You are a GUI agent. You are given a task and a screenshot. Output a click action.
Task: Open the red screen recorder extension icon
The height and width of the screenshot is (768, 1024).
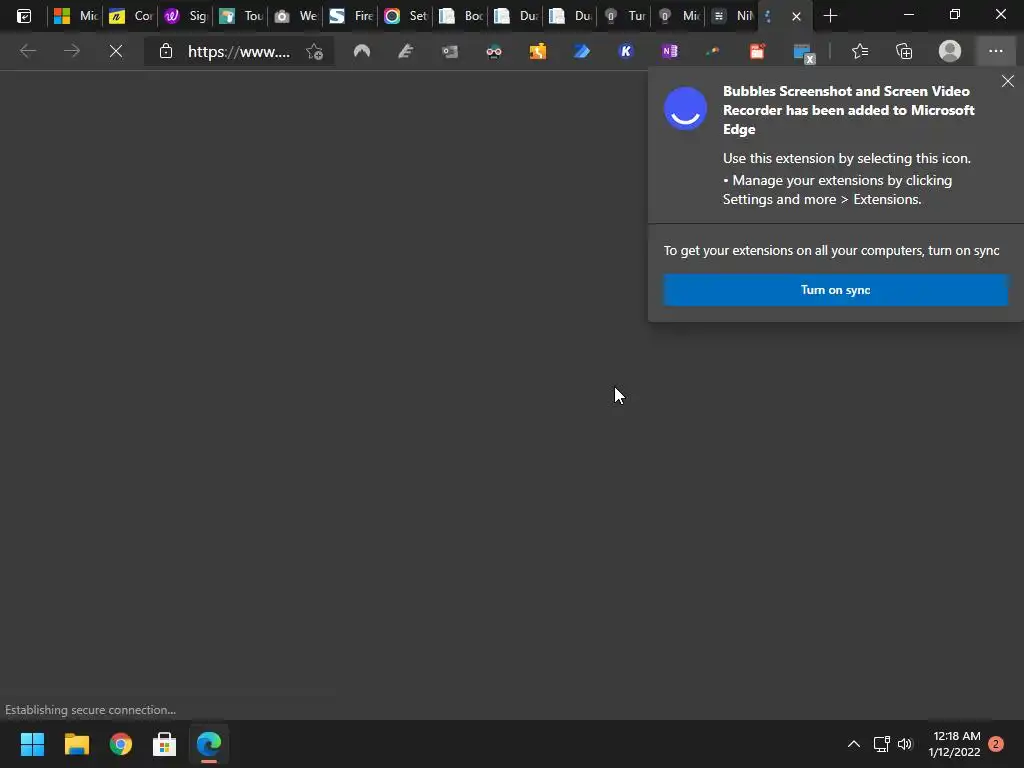758,51
